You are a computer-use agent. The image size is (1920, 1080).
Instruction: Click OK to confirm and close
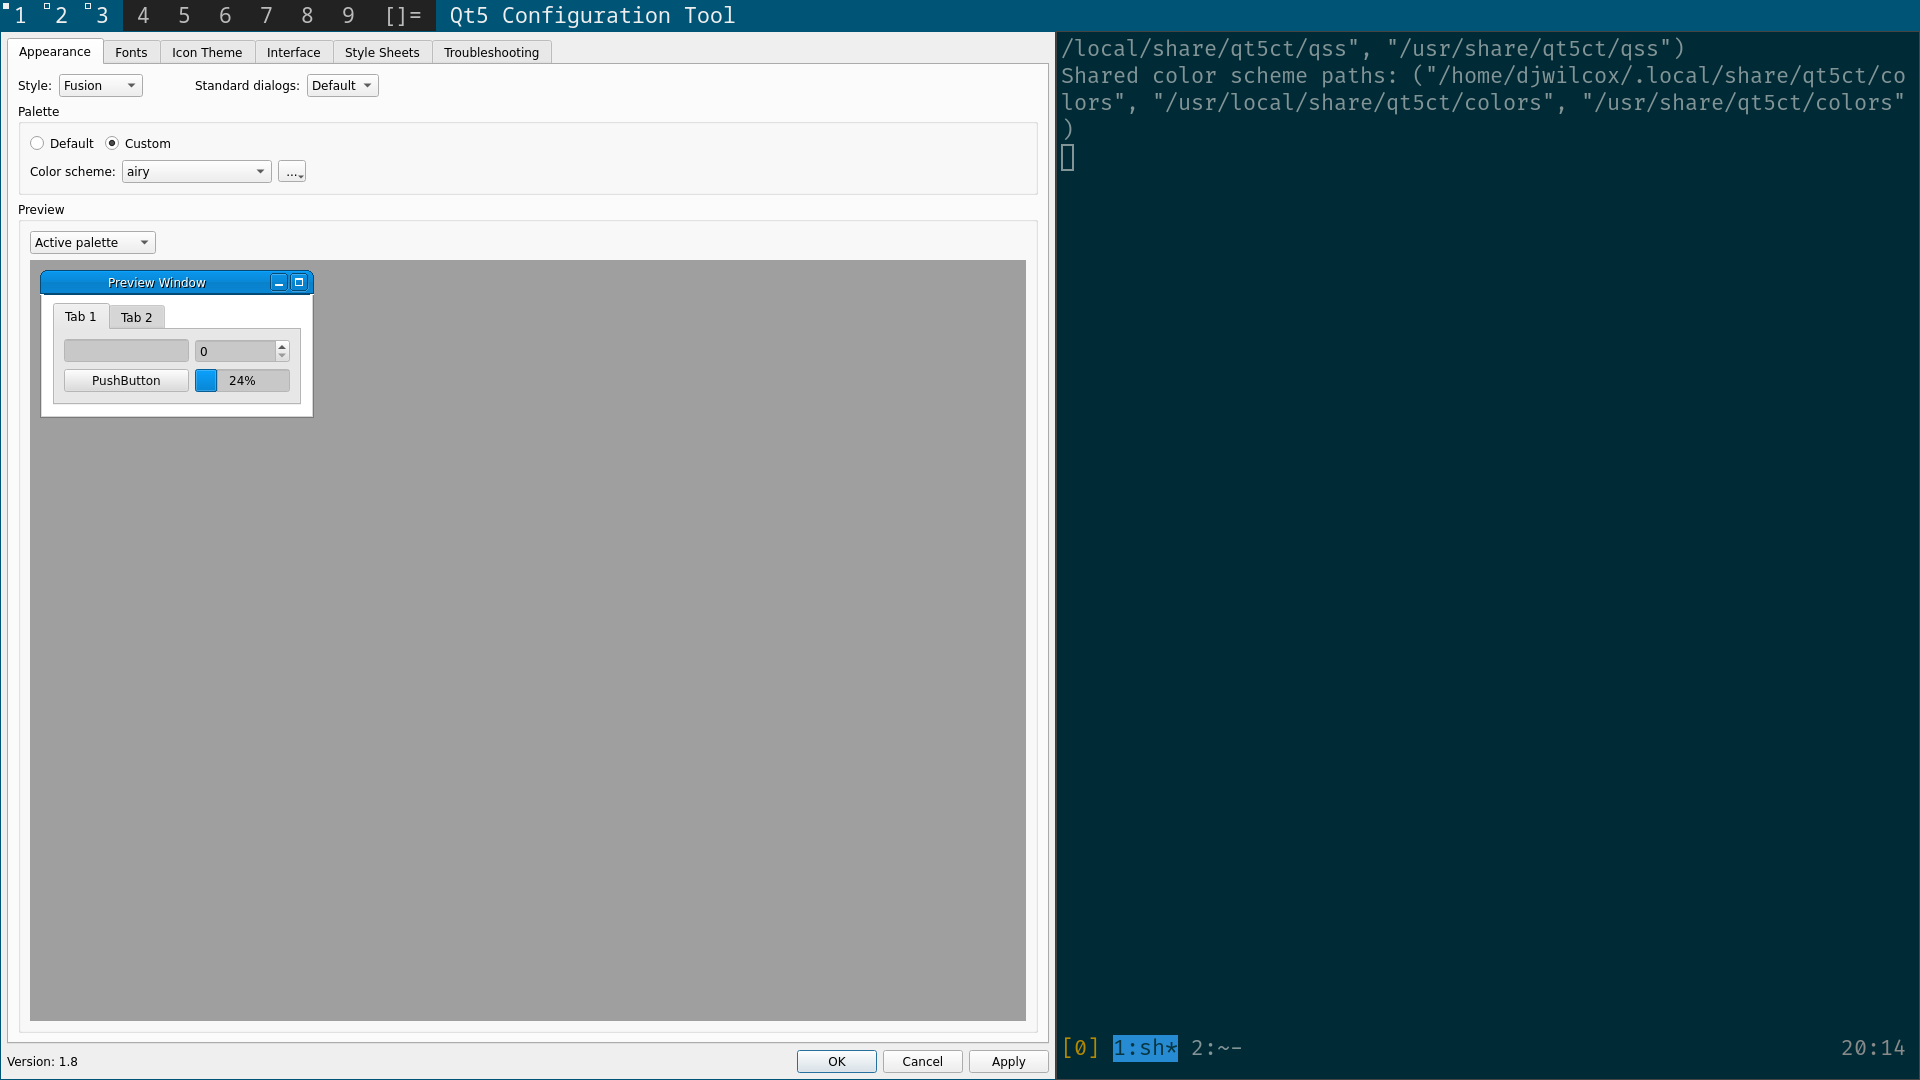pyautogui.click(x=836, y=1060)
